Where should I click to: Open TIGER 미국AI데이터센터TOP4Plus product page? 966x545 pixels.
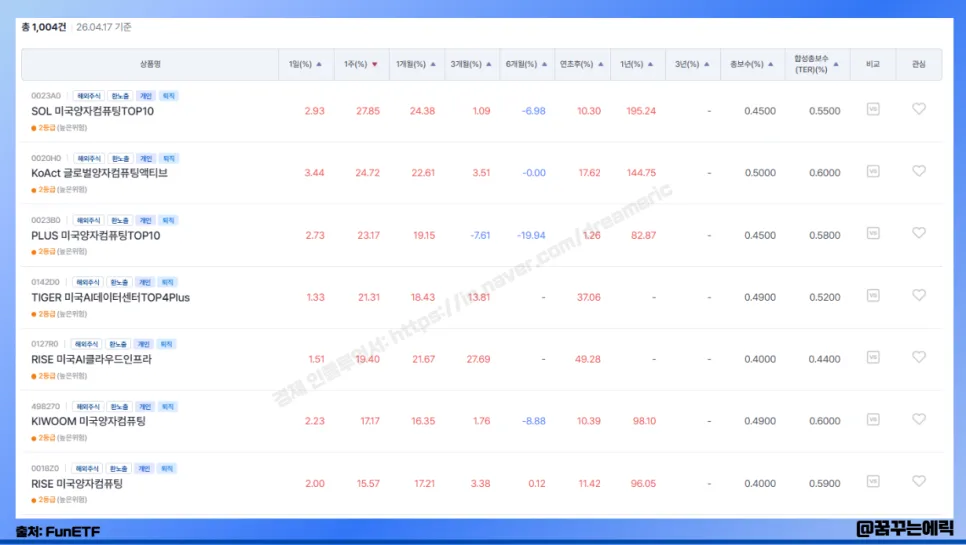click(x=110, y=297)
